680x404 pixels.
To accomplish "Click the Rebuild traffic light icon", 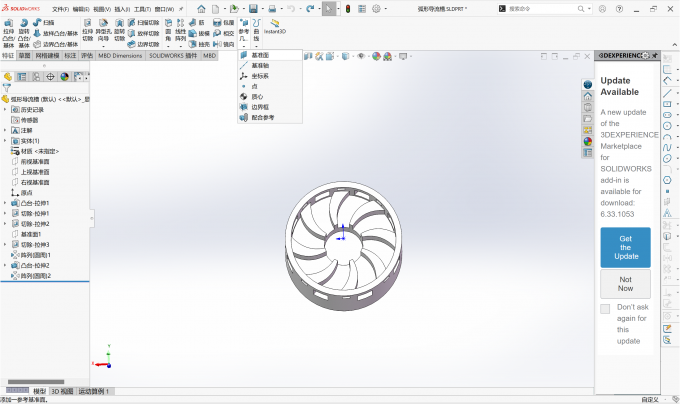I will pyautogui.click(x=348, y=9).
